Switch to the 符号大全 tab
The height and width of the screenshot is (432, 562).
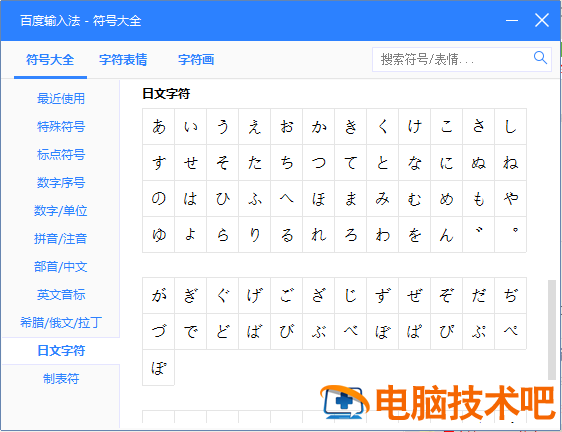[x=50, y=60]
